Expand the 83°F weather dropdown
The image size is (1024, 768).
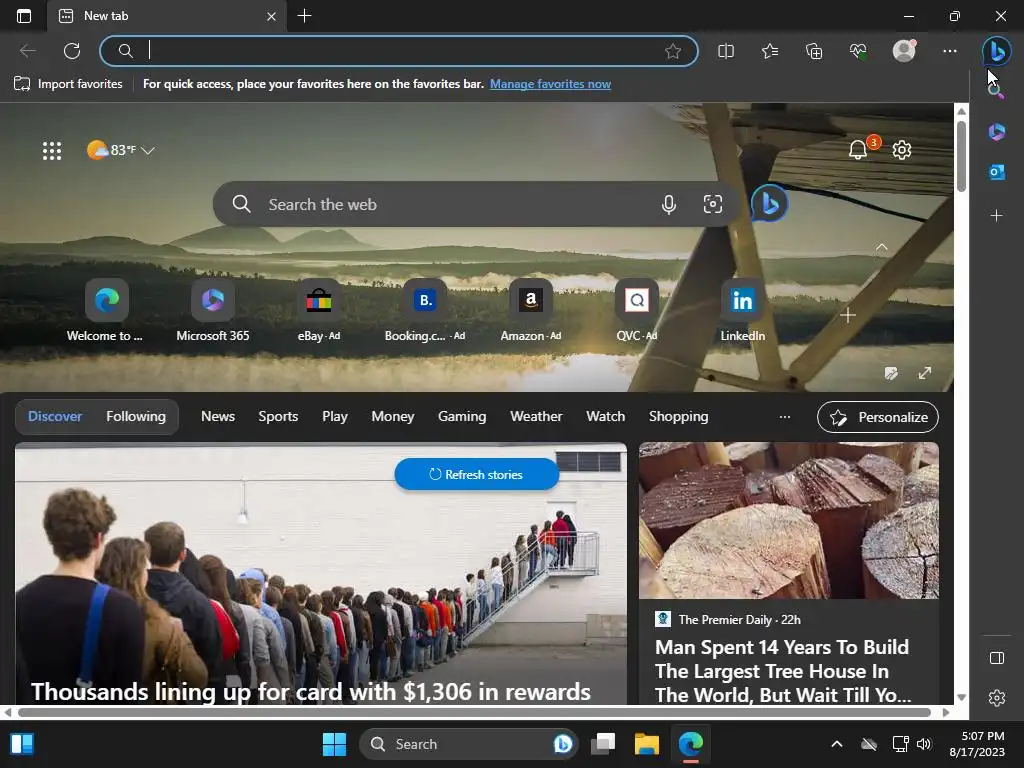click(x=121, y=150)
